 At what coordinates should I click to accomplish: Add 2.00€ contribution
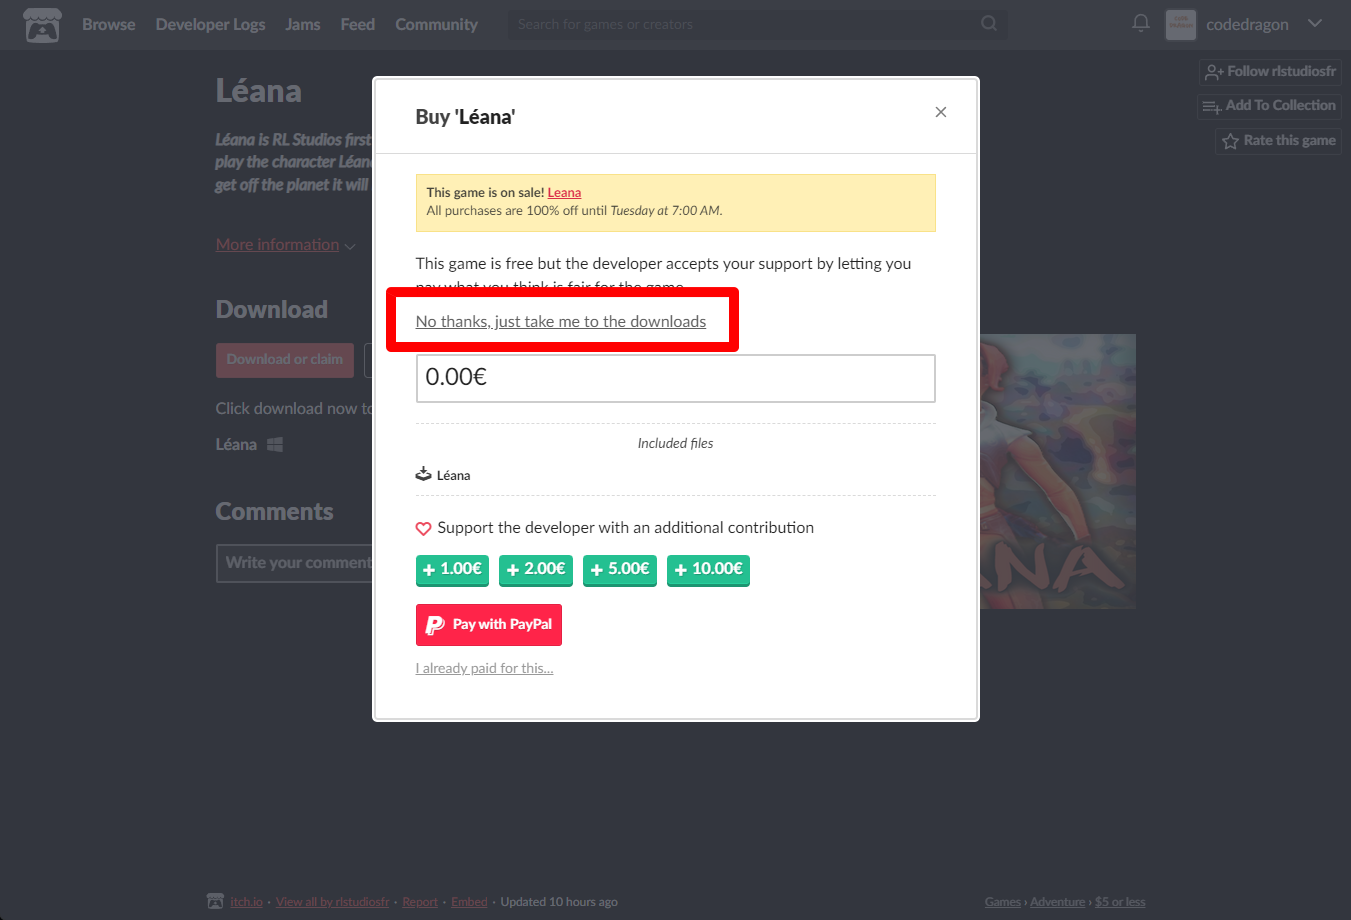tap(536, 570)
